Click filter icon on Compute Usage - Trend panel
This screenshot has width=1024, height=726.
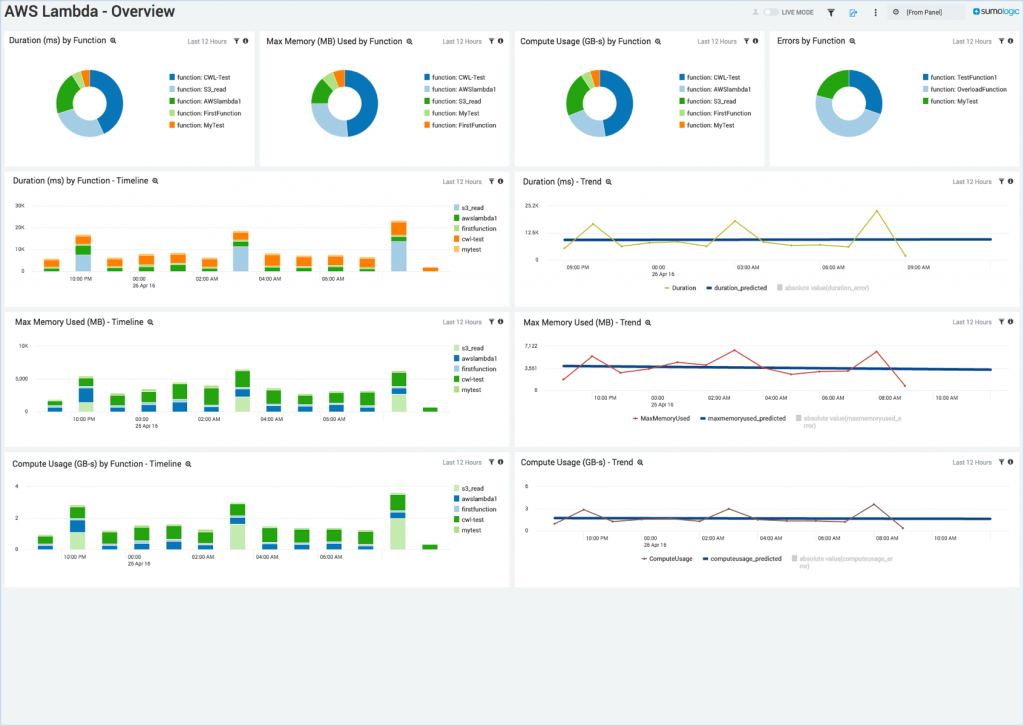[1001, 462]
